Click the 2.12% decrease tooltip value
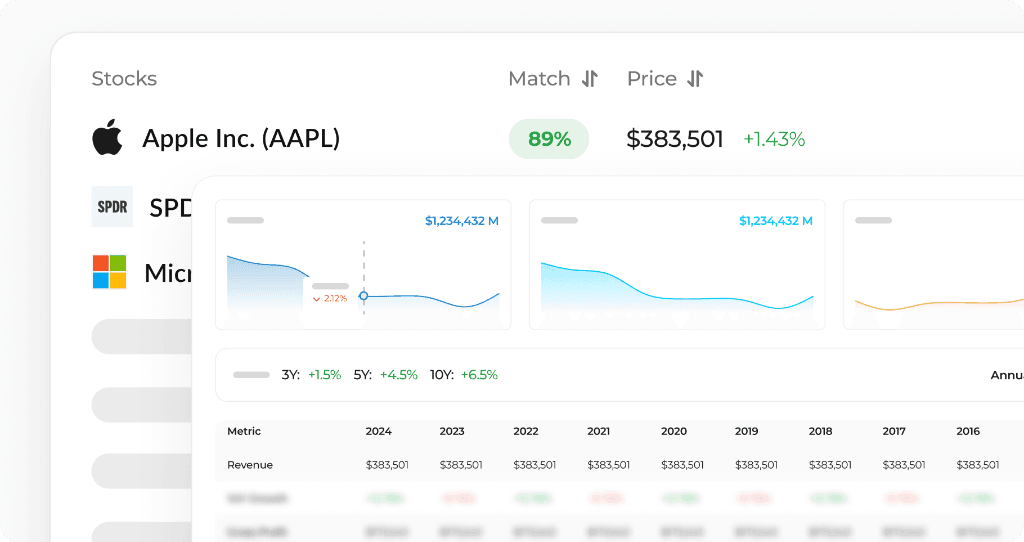Viewport: 1024px width, 542px height. click(330, 298)
